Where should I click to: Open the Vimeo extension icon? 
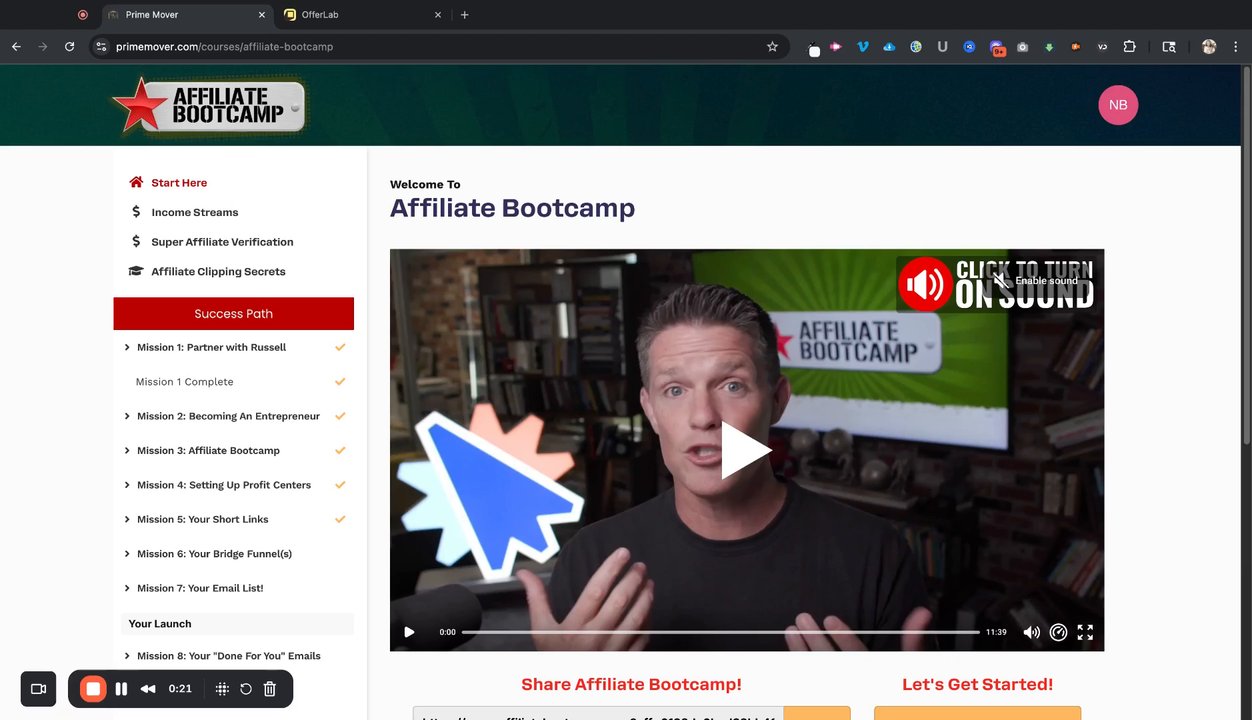pos(863,46)
